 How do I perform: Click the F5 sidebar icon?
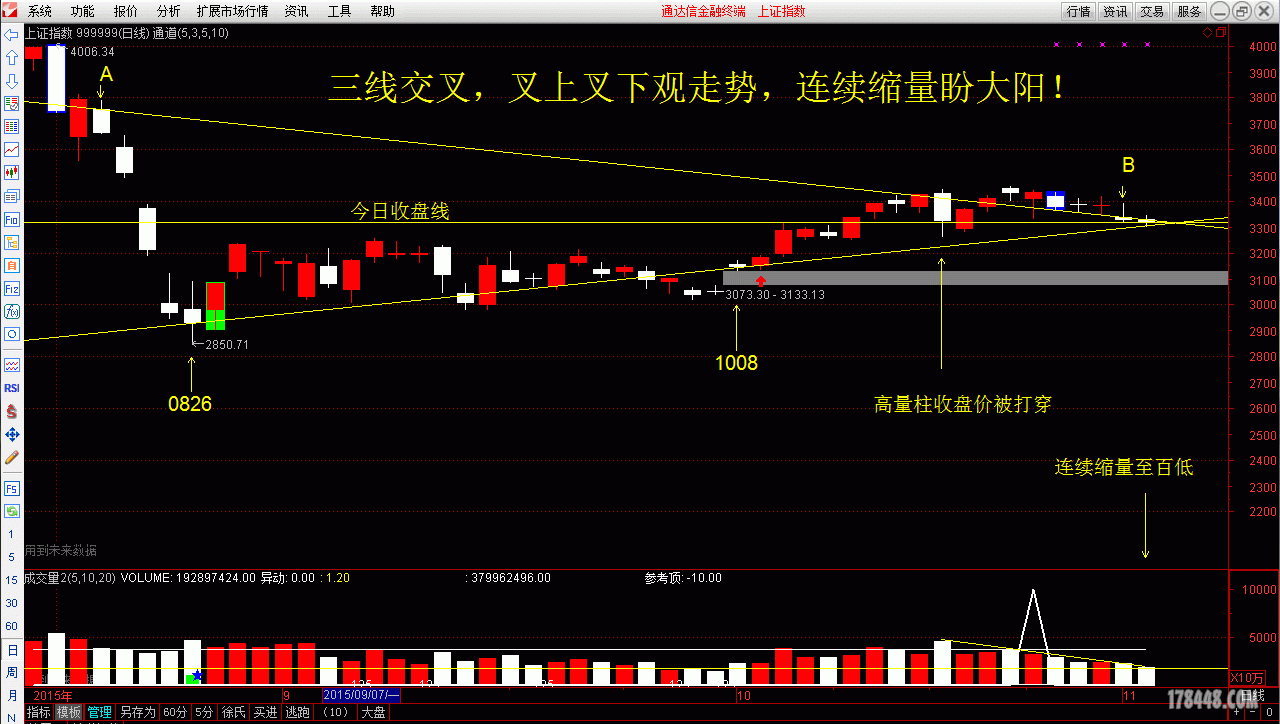point(12,489)
